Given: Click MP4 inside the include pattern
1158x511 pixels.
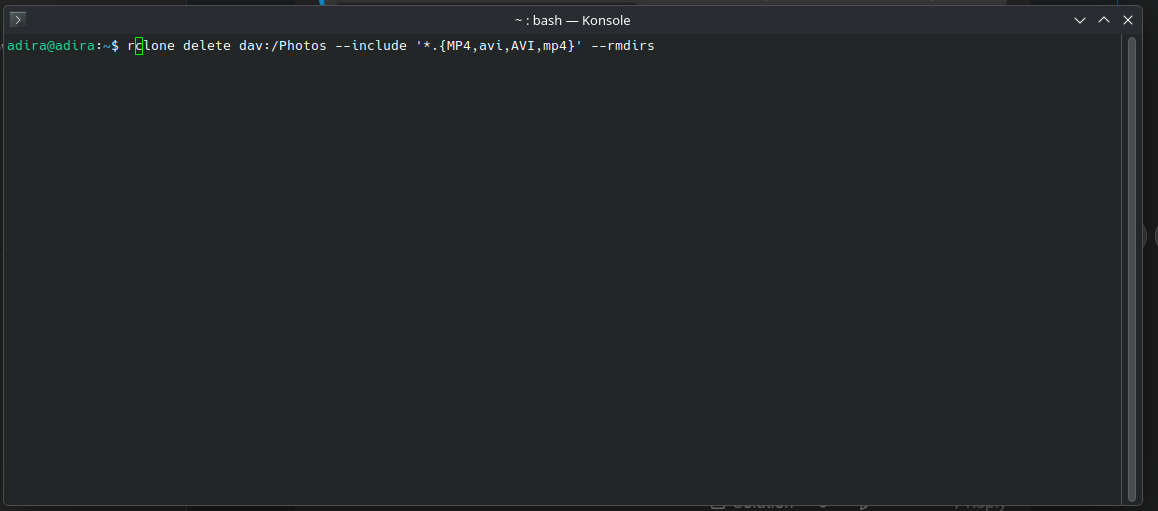Looking at the screenshot, I should click(x=459, y=46).
